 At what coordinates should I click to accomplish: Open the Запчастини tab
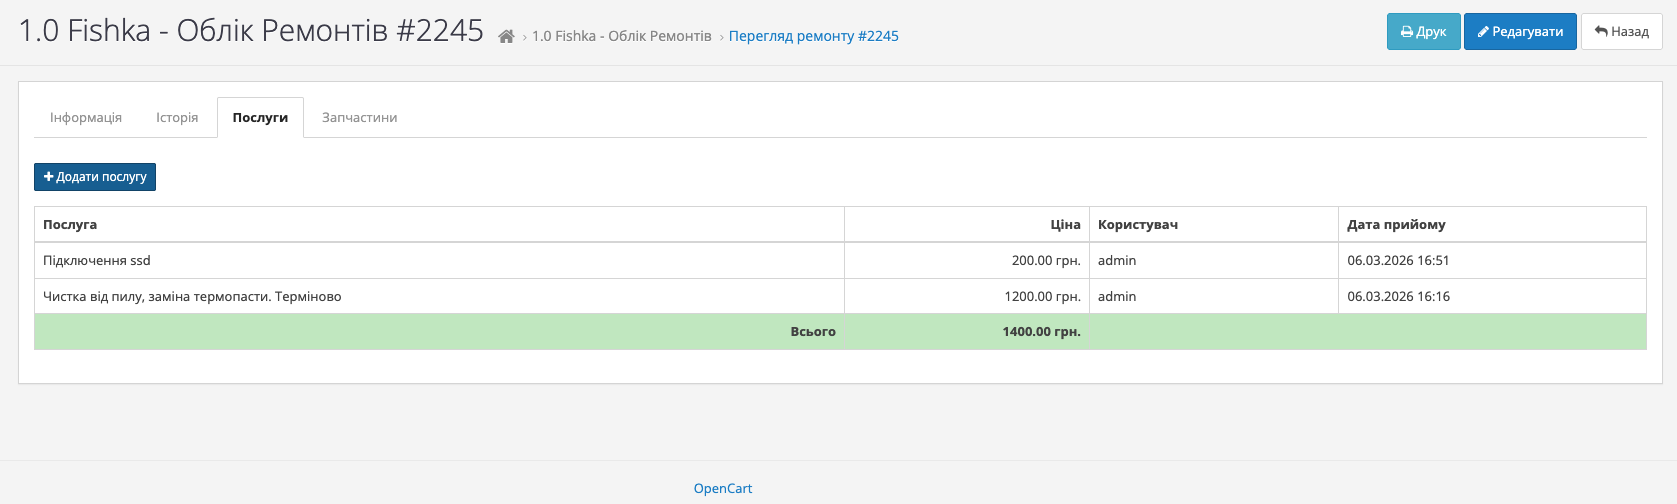pyautogui.click(x=360, y=117)
